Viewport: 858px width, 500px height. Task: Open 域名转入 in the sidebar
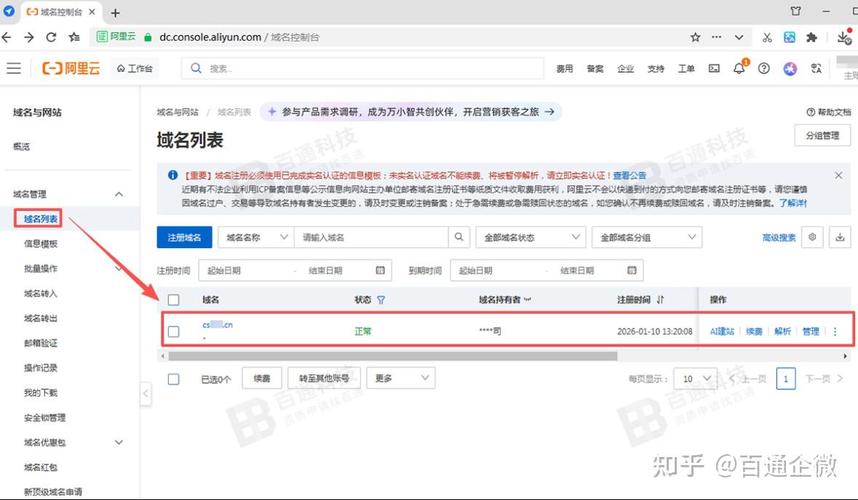coord(40,293)
